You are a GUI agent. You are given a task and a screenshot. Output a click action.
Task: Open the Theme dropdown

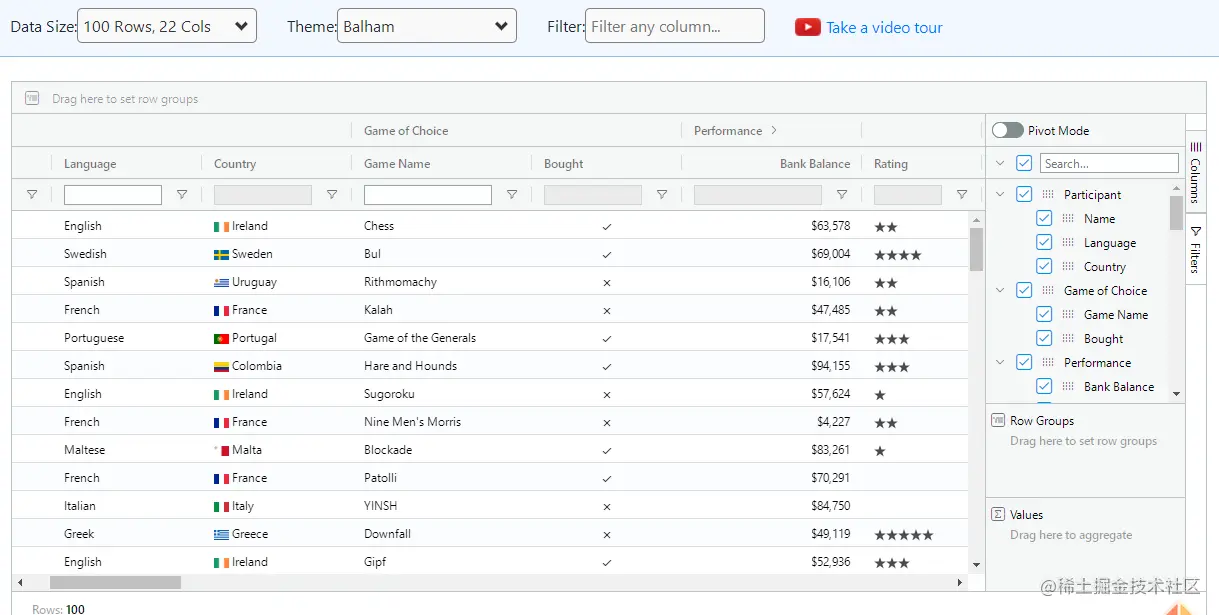pyautogui.click(x=427, y=26)
